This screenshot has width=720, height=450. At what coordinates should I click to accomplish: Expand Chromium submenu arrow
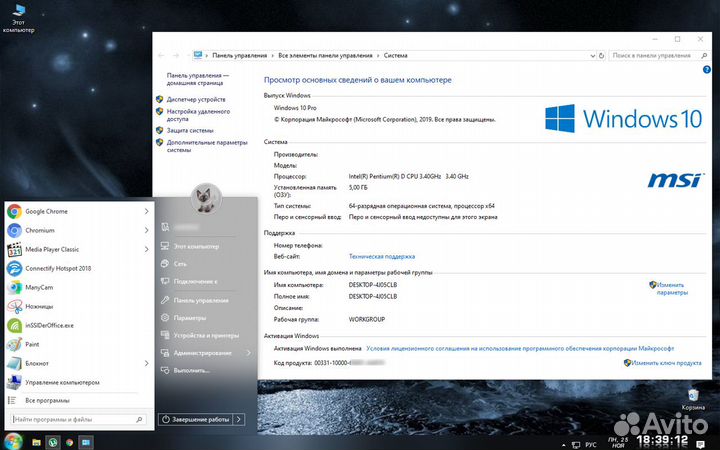146,230
